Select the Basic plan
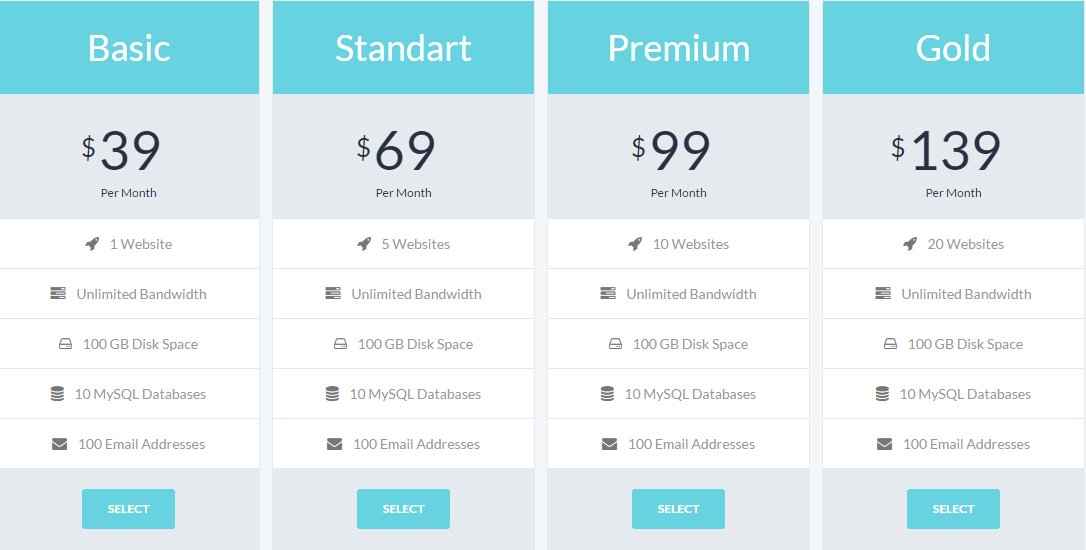This screenshot has height=550, width=1086. point(128,509)
